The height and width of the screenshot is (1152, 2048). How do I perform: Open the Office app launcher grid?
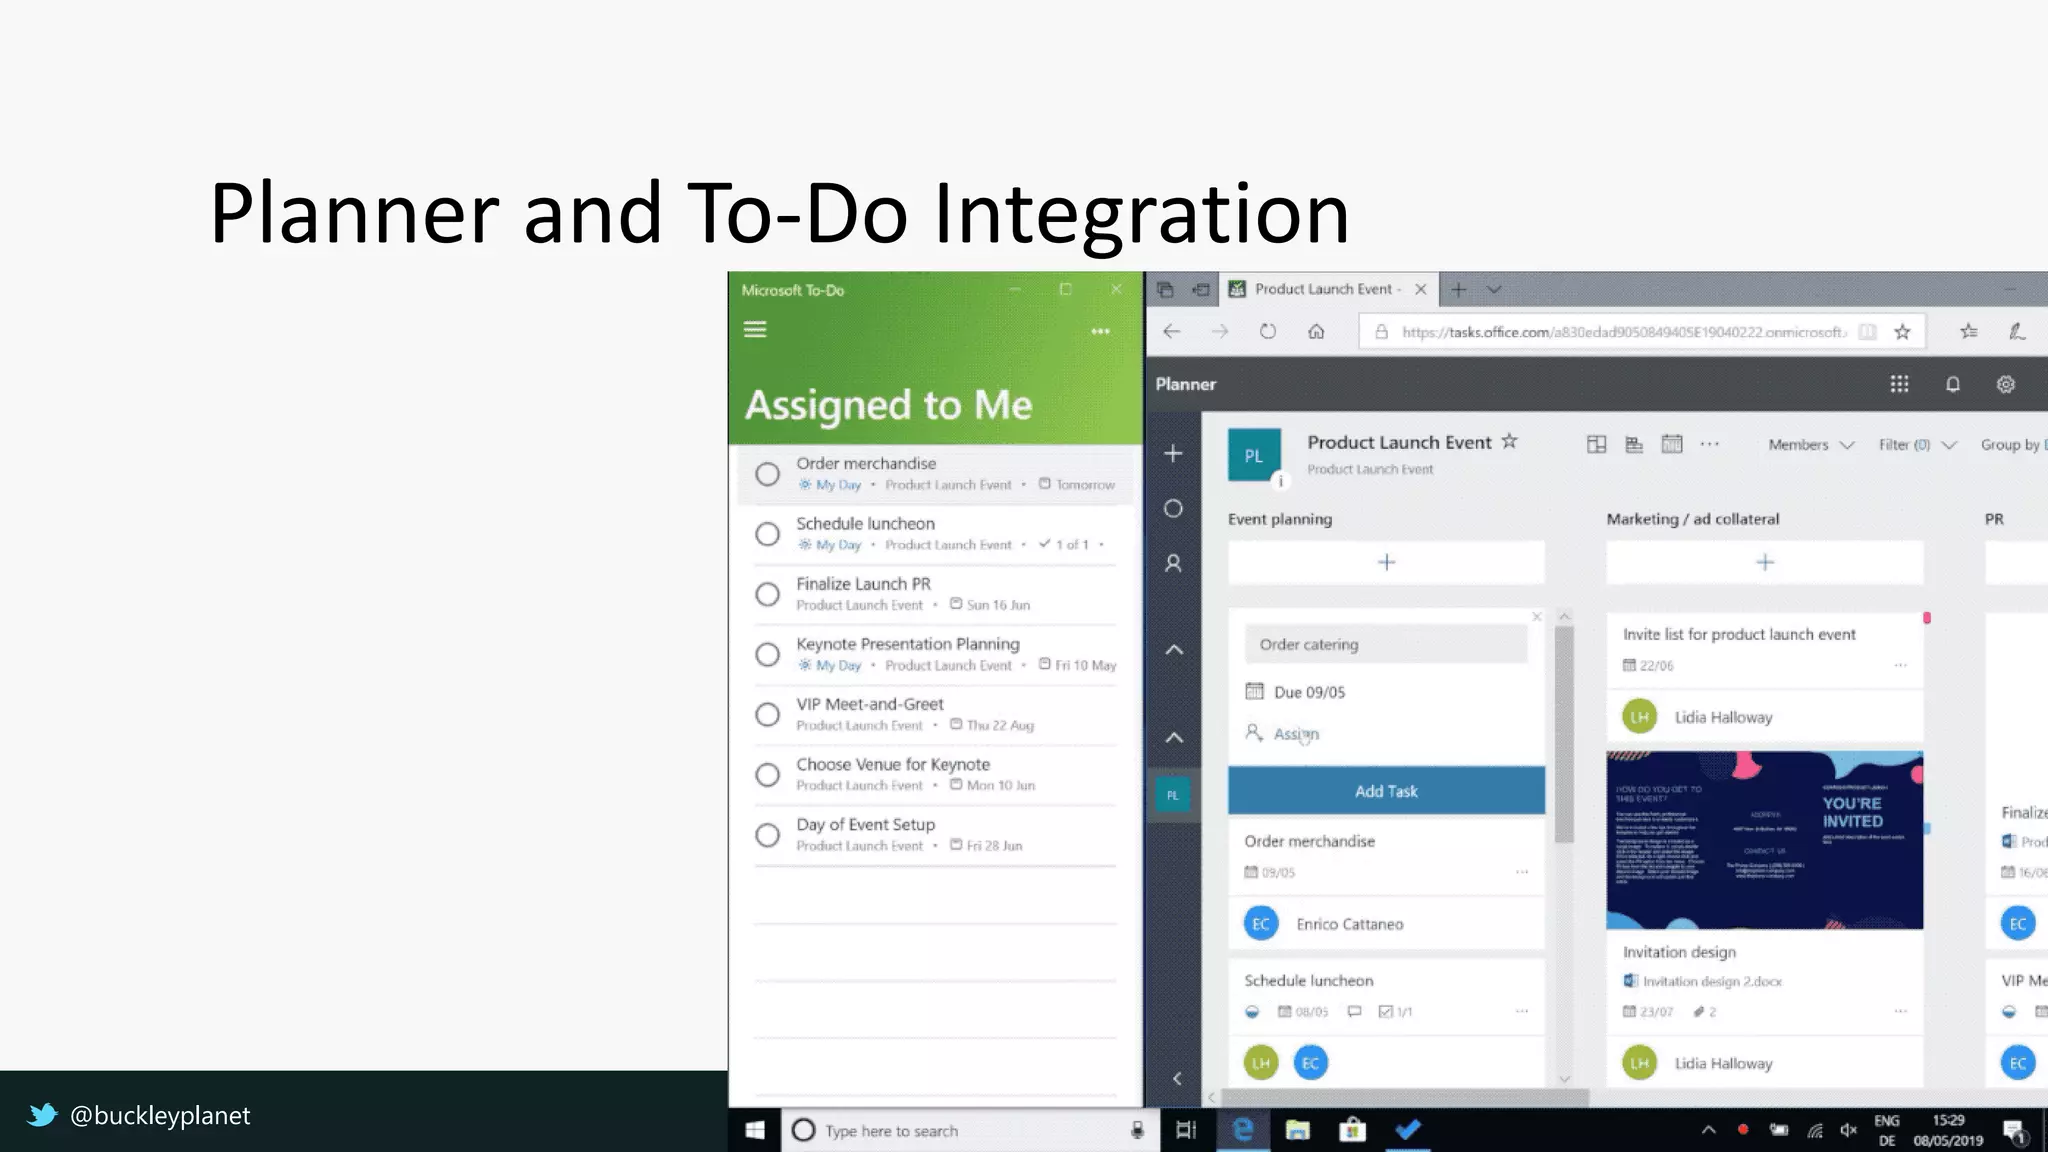click(1899, 384)
